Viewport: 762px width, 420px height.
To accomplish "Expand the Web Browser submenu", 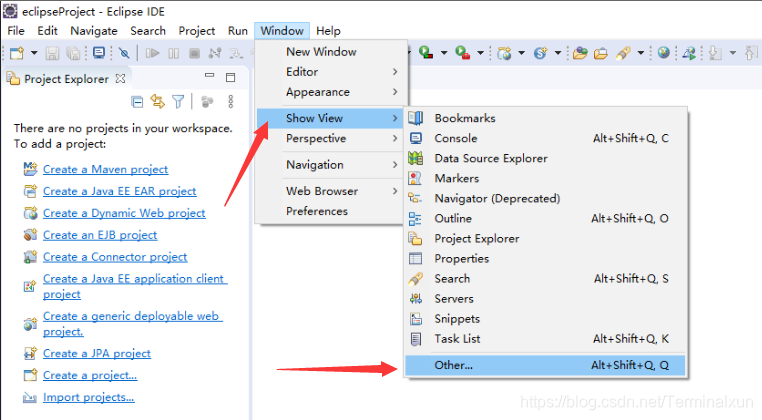I will tap(330, 191).
